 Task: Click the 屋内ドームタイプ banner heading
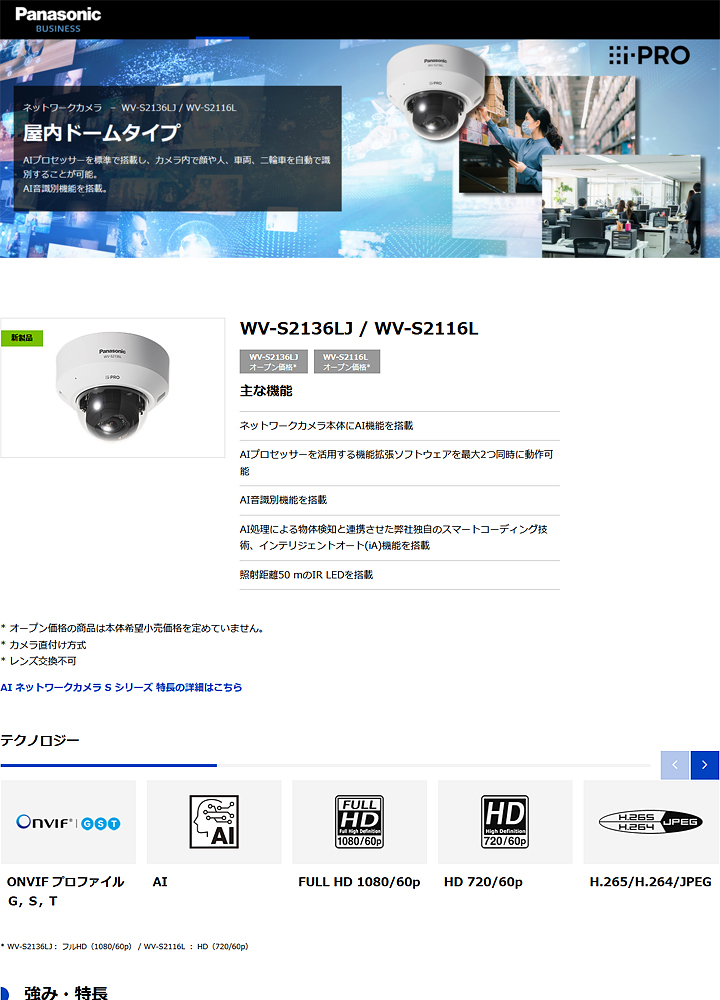[x=102, y=133]
